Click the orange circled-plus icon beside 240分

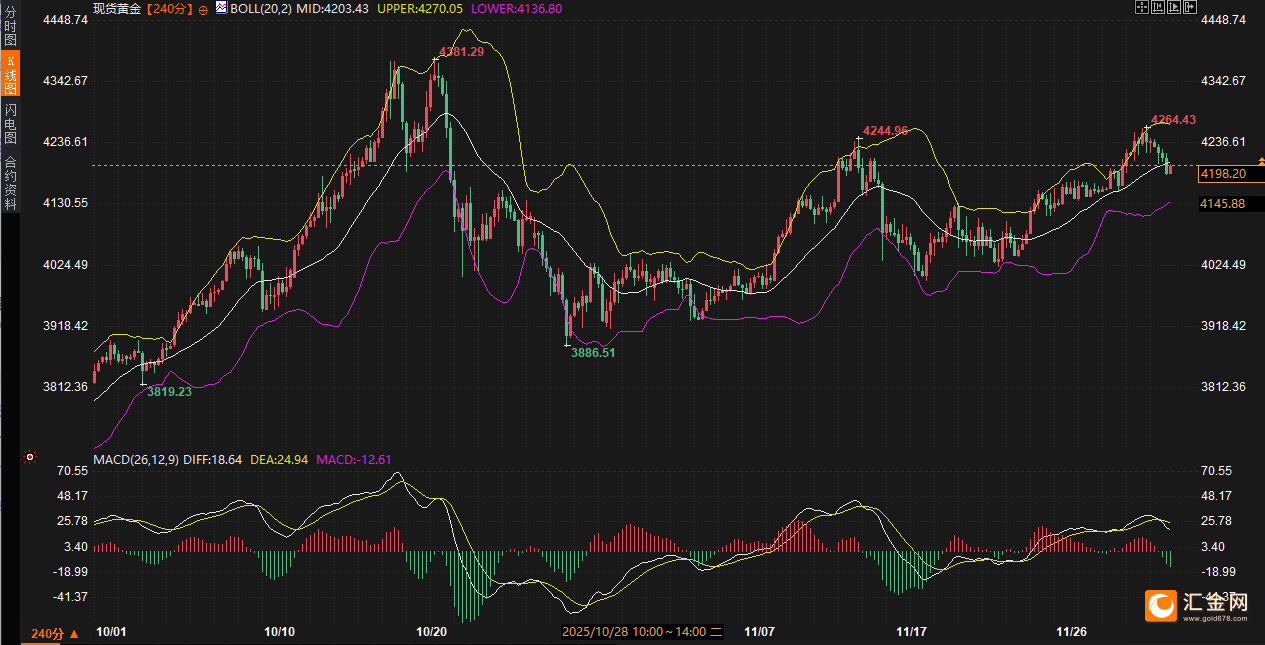204,8
